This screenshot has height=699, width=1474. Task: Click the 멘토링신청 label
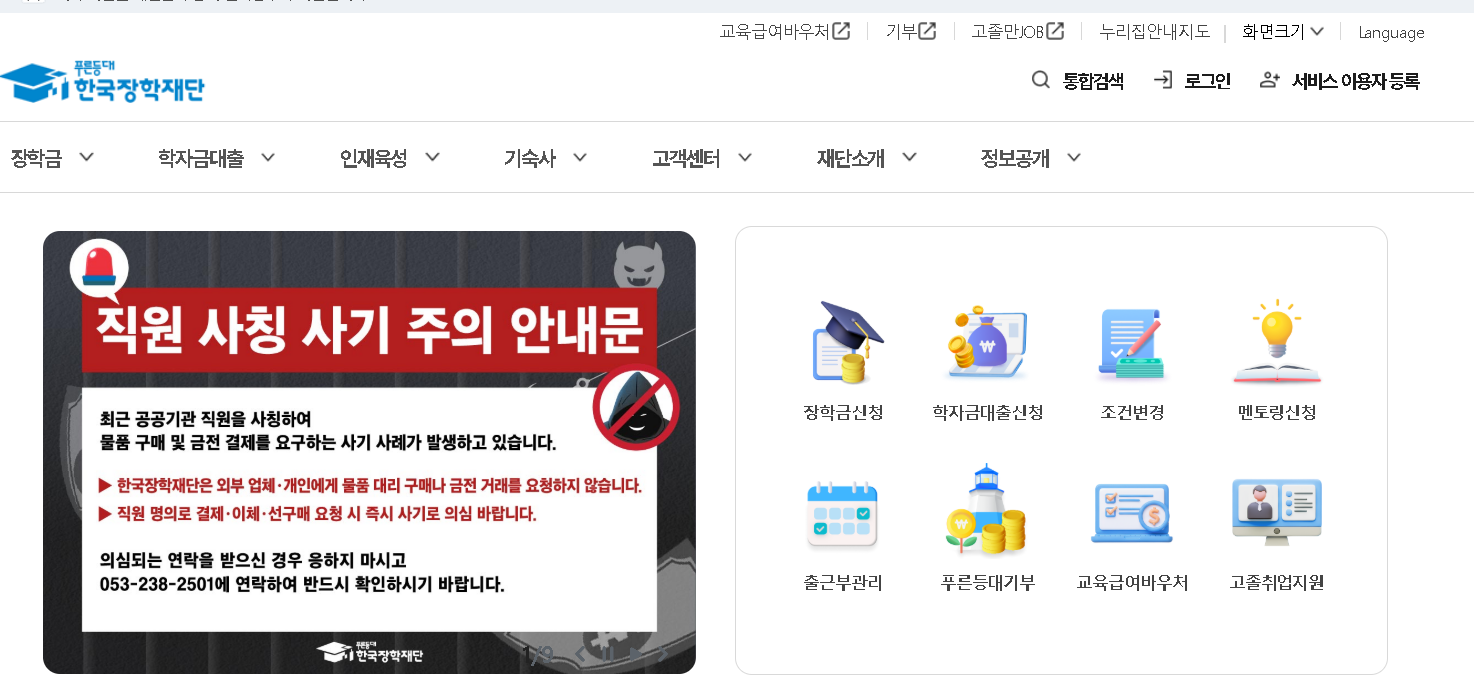[1277, 412]
